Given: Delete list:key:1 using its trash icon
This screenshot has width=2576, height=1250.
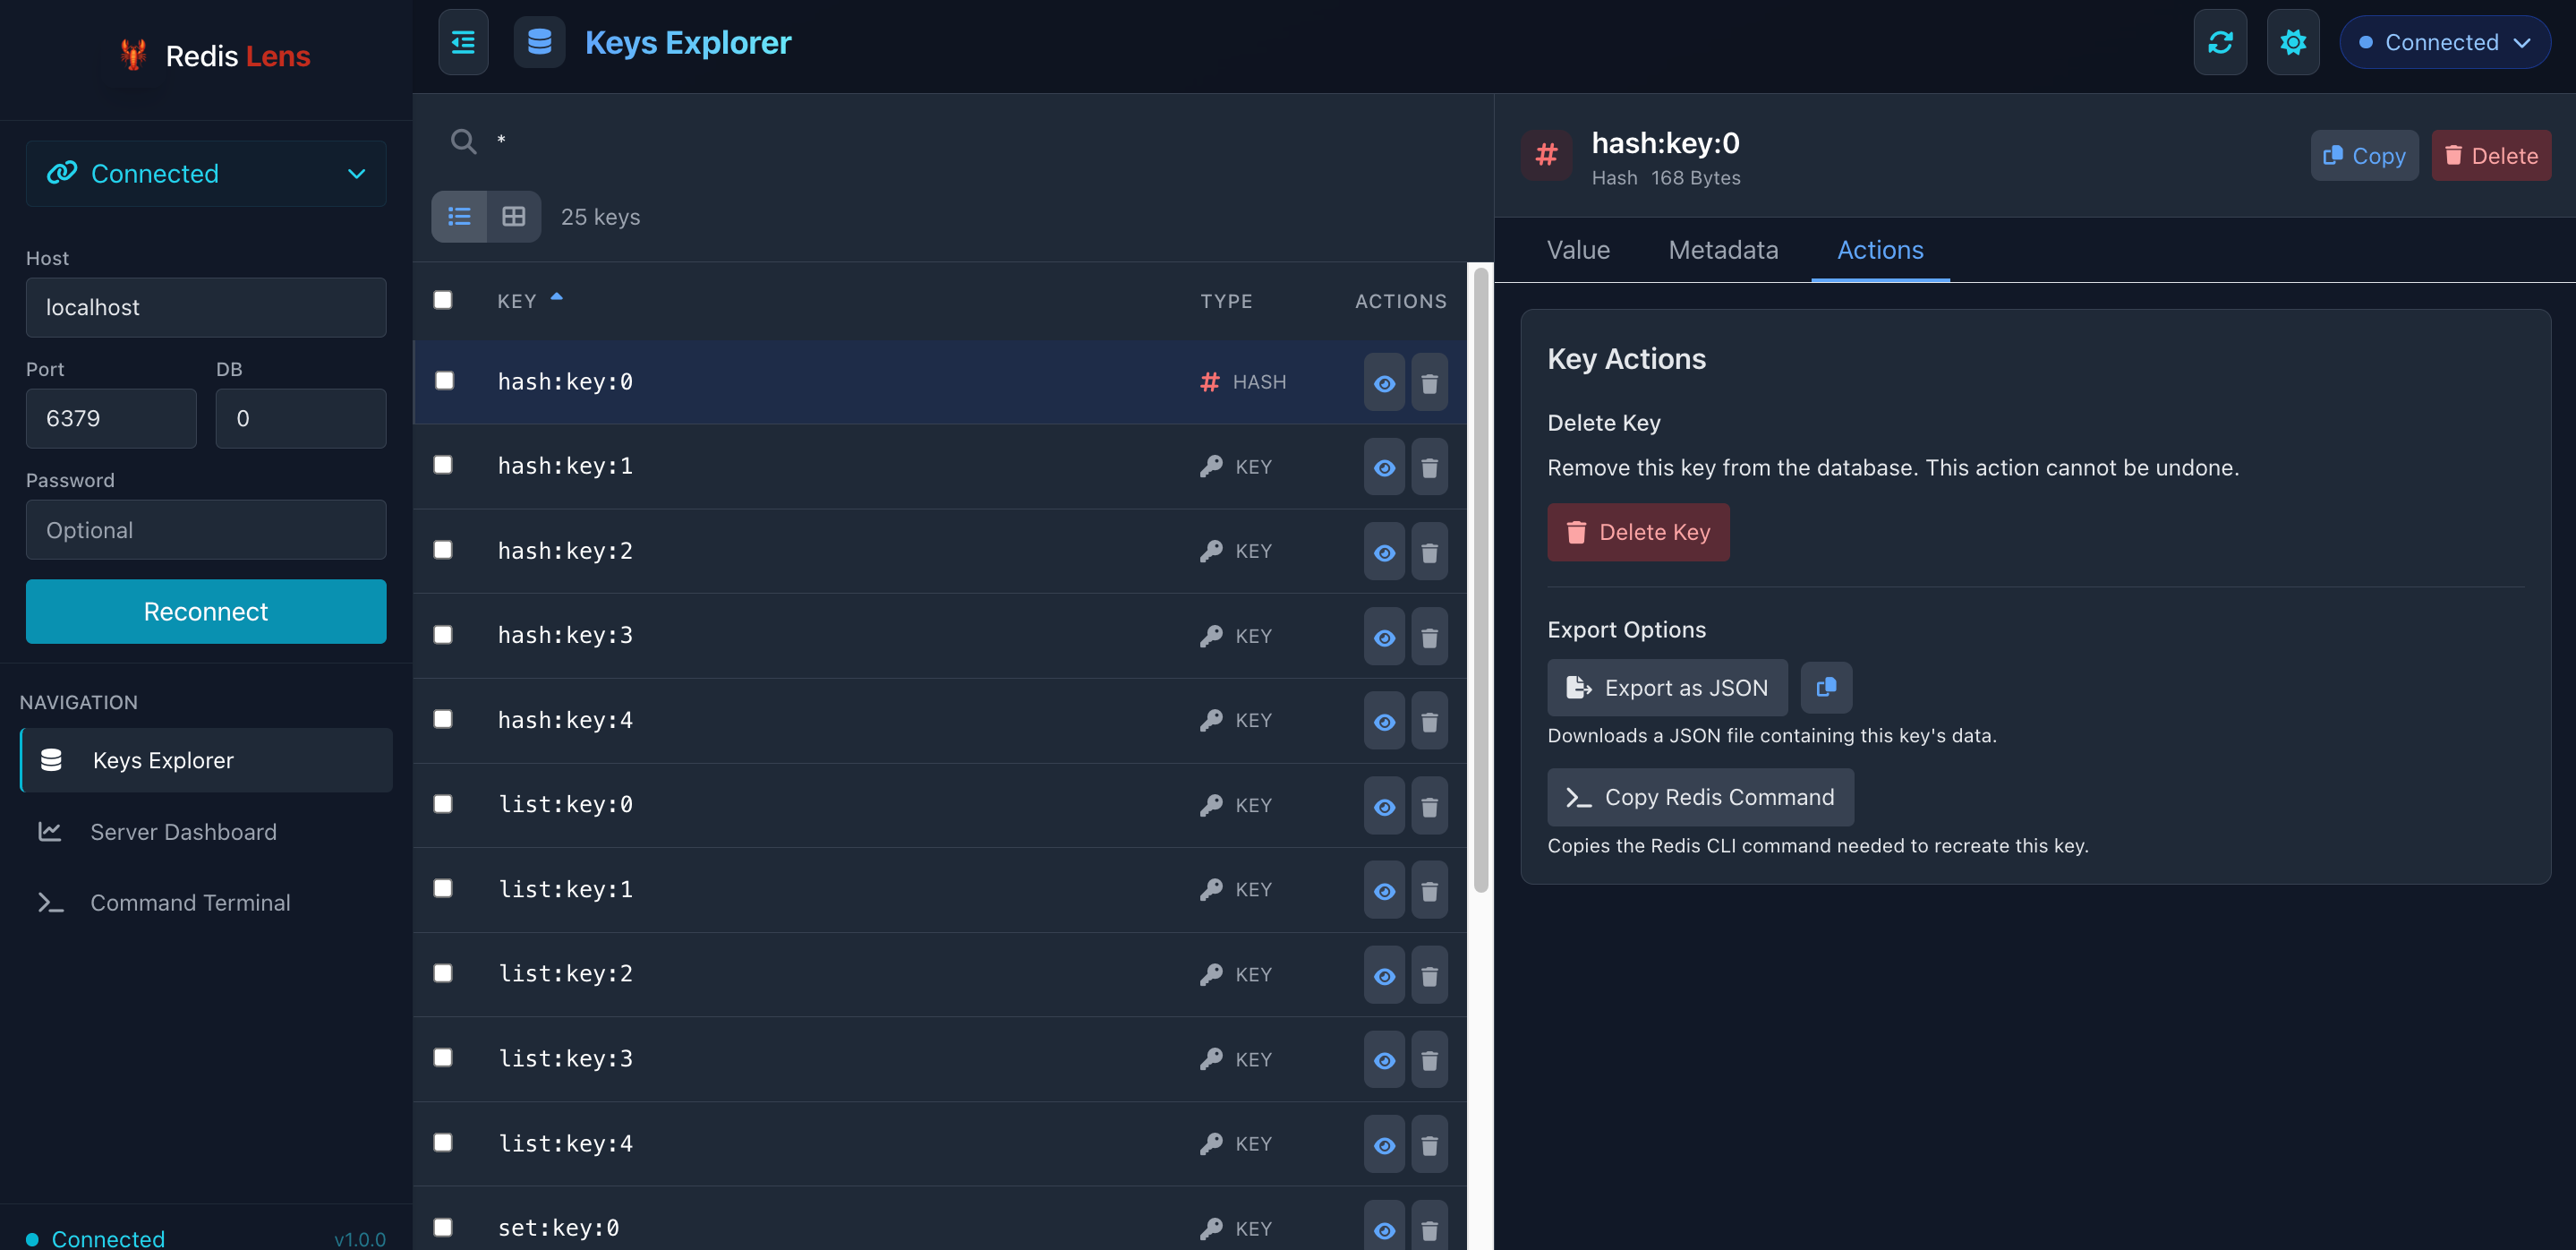Looking at the screenshot, I should coord(1430,890).
